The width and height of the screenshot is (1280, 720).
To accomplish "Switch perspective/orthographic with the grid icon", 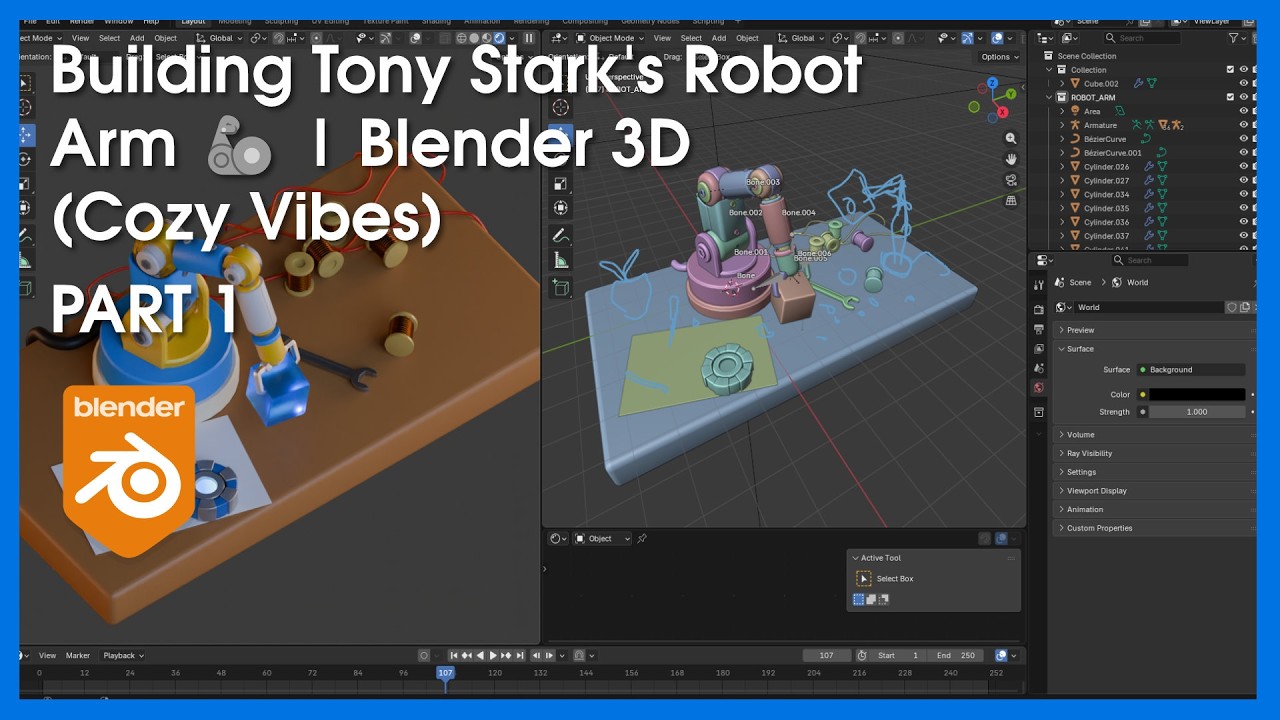I will (x=1011, y=200).
